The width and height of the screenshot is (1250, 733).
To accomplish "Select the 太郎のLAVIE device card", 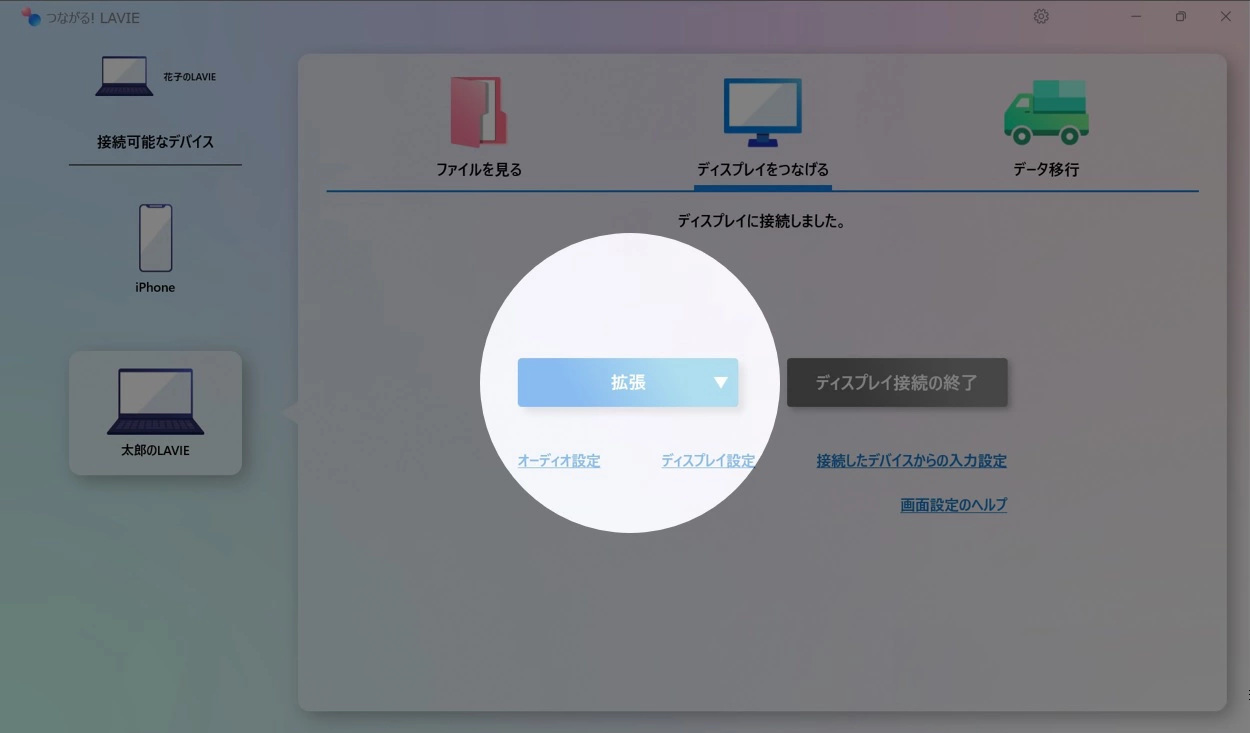I will pyautogui.click(x=155, y=413).
